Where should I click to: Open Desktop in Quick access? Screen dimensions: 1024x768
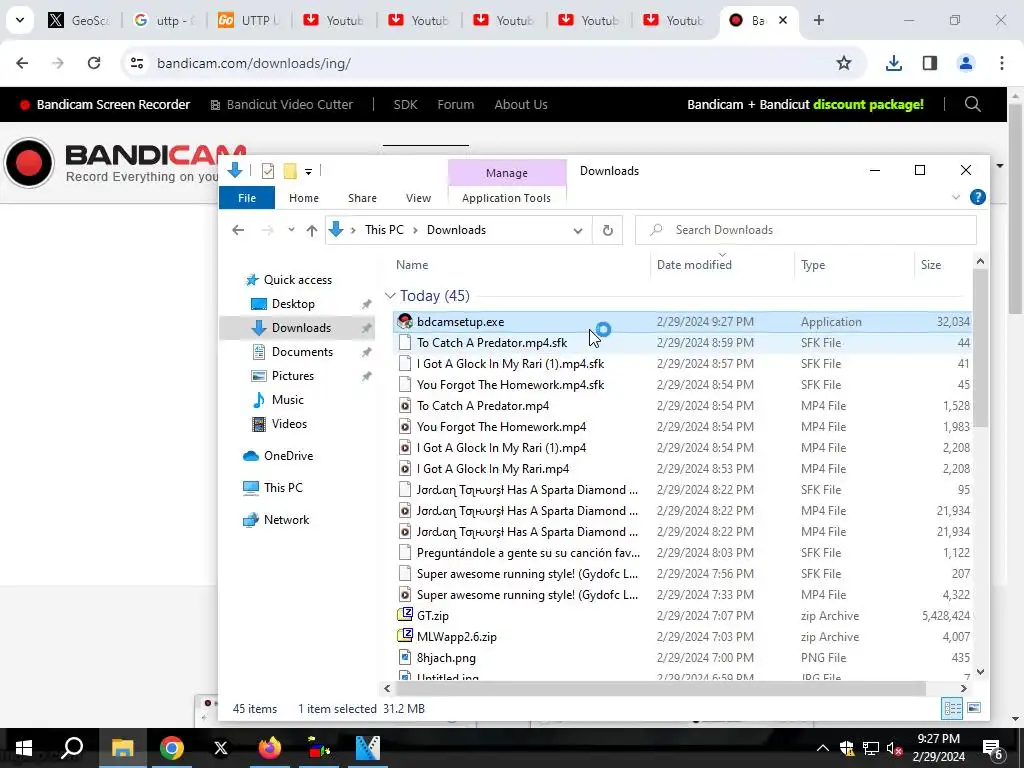pyautogui.click(x=293, y=304)
